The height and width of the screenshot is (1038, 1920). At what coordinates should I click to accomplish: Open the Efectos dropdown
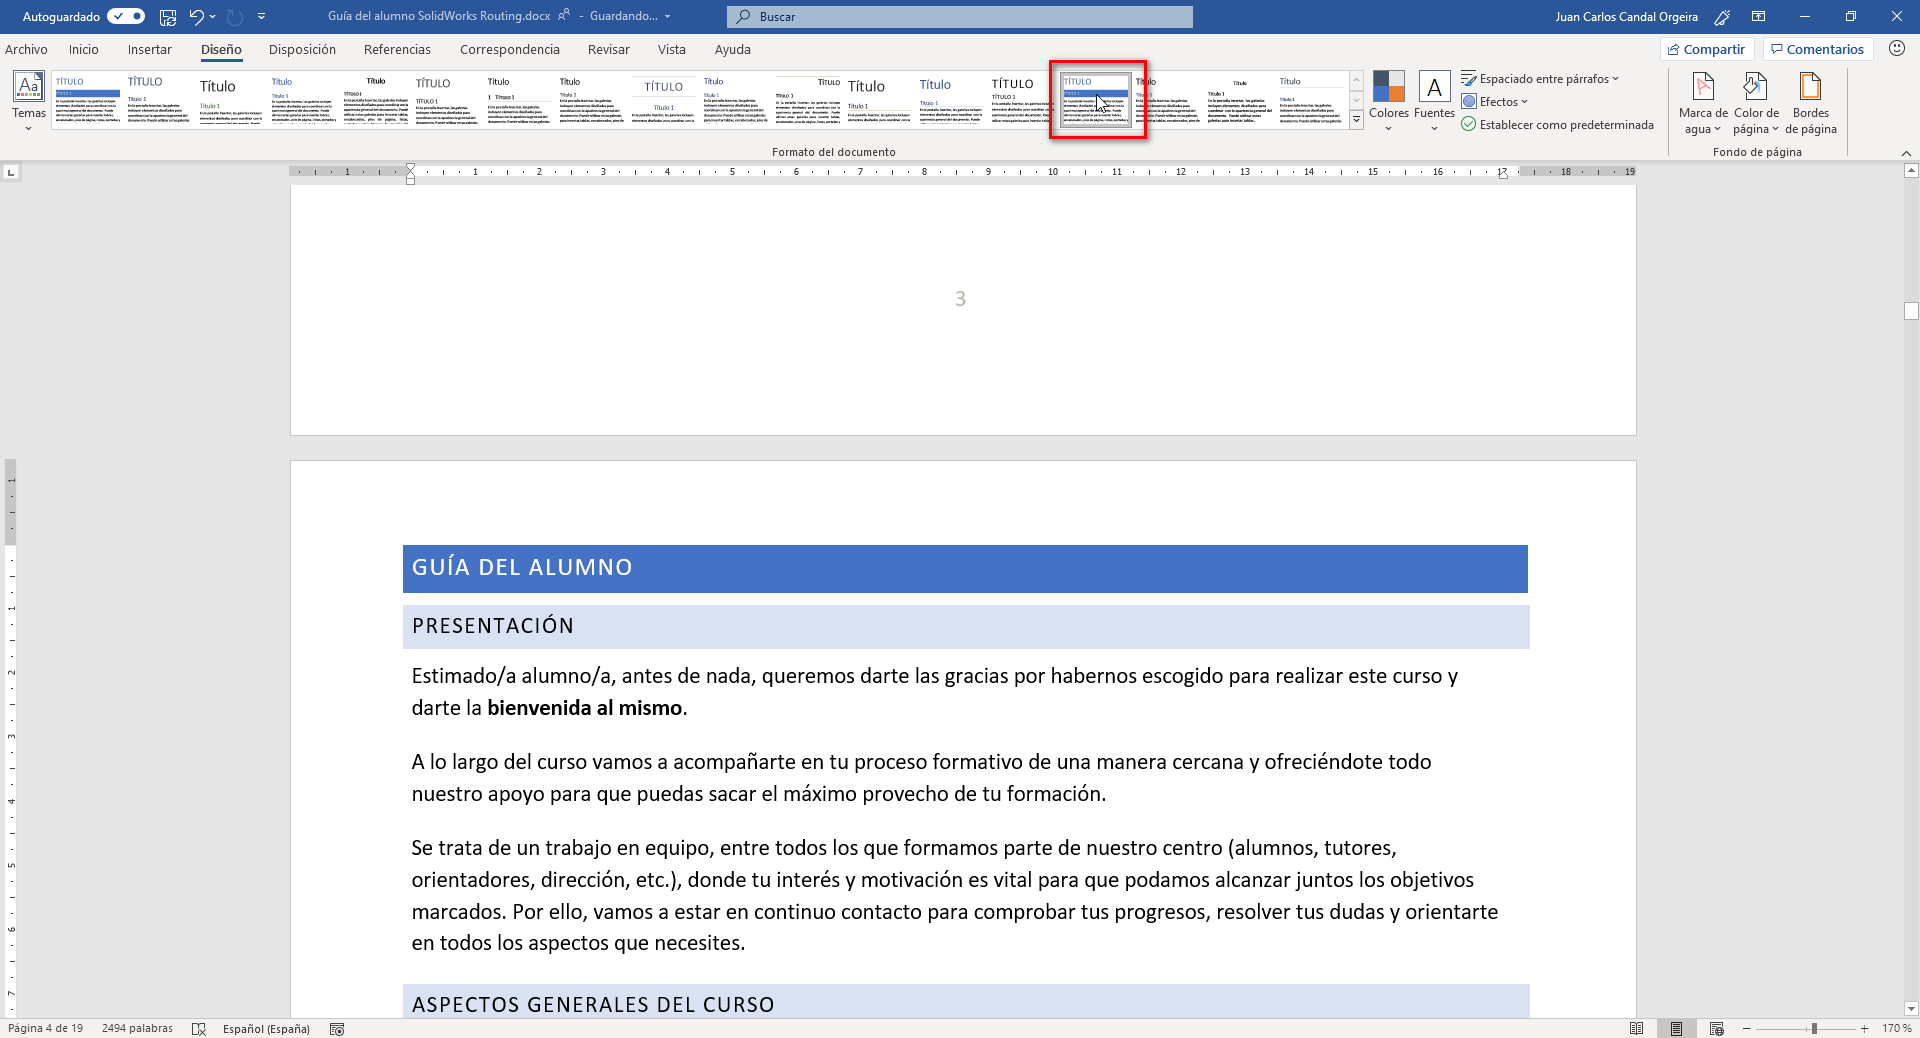coord(1495,101)
